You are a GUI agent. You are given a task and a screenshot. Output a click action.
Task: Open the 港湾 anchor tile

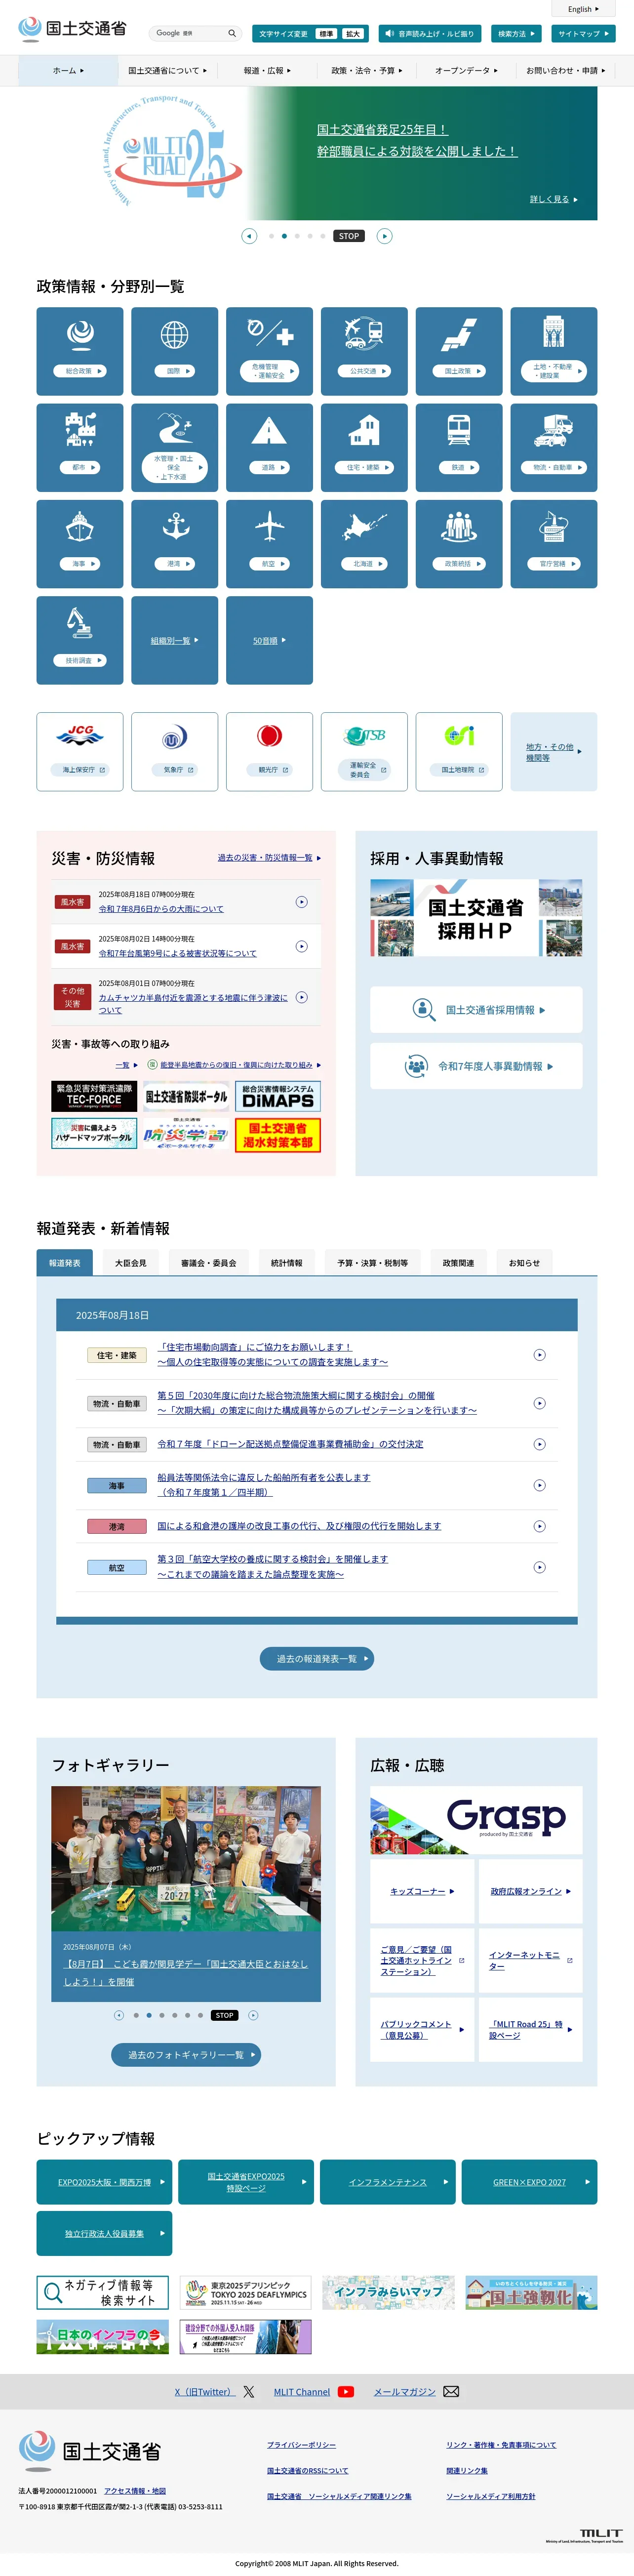click(x=174, y=544)
